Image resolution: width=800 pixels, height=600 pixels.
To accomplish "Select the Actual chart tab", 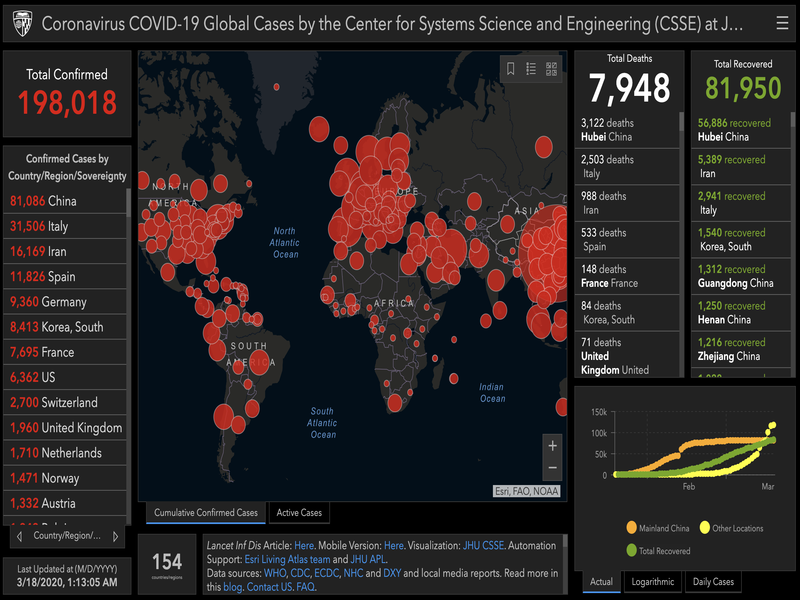I will coord(601,582).
